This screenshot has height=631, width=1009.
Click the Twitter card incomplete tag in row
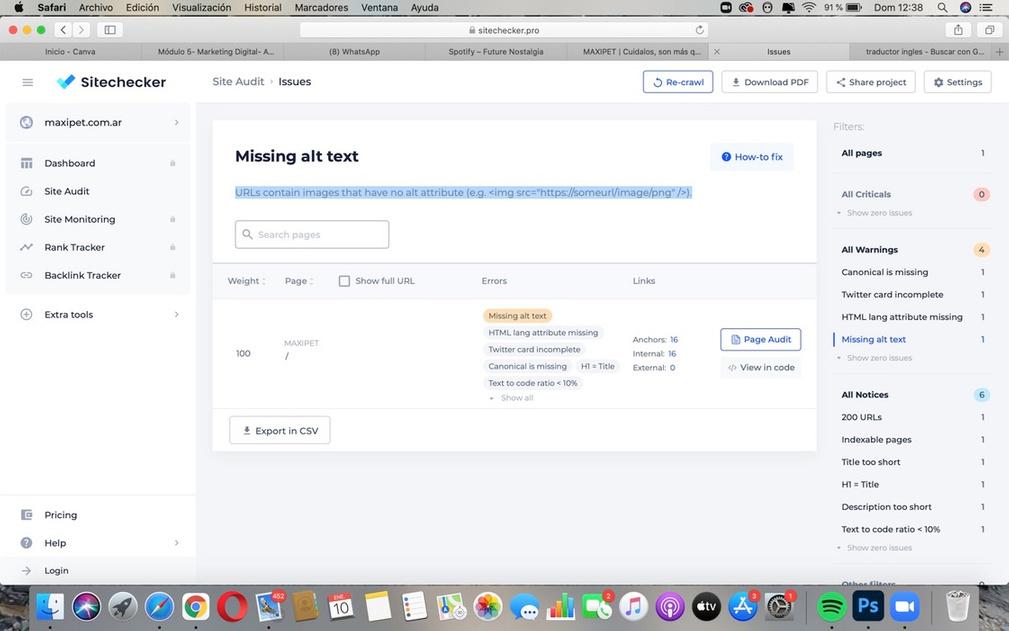pos(534,349)
